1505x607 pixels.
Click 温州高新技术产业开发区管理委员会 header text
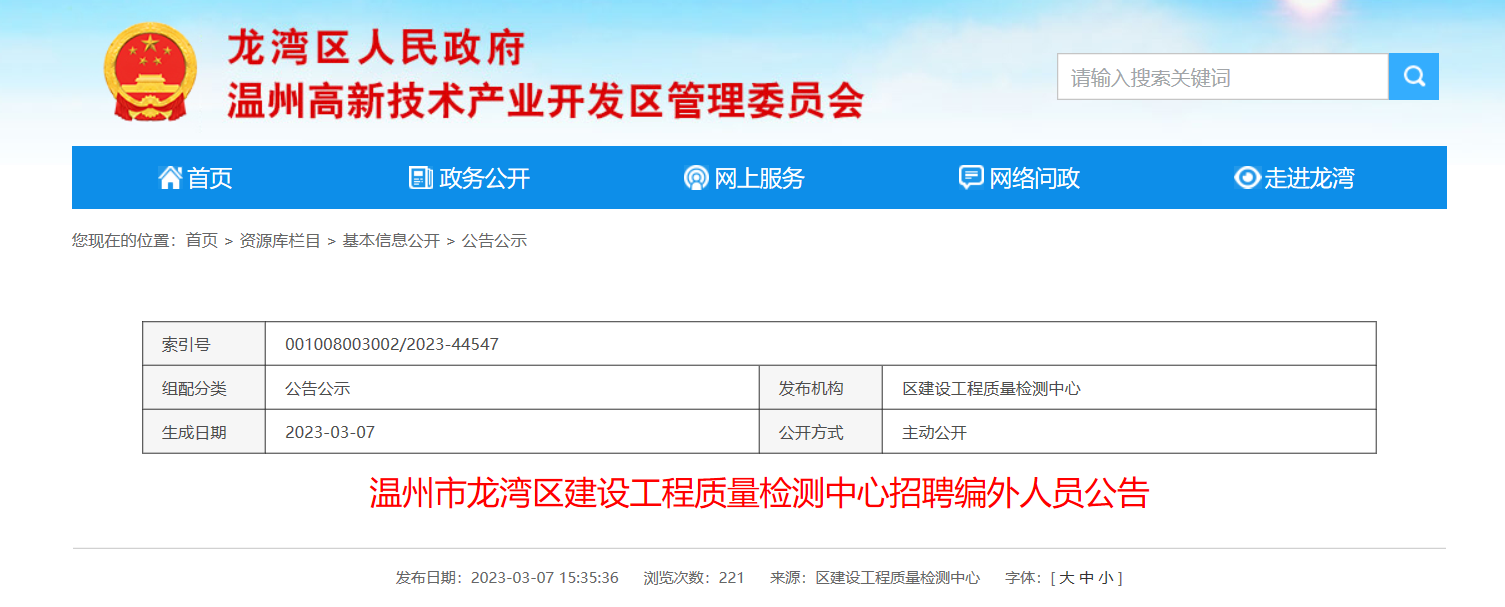coord(546,101)
